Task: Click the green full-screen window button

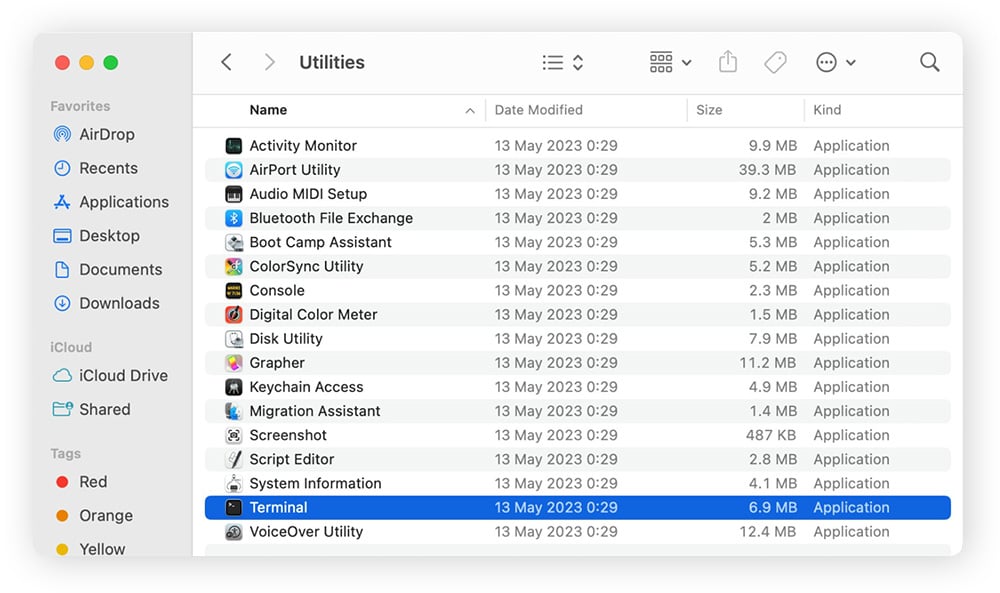Action: point(111,62)
